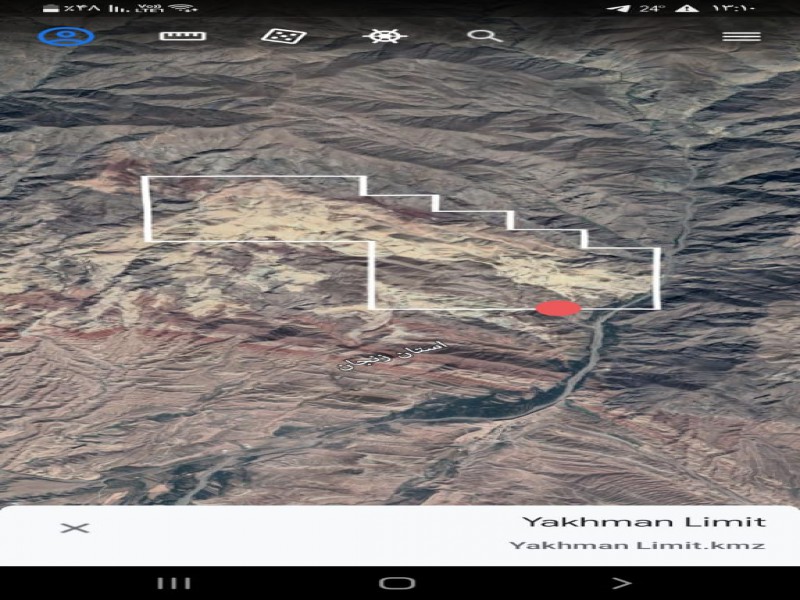Select the ruler measure tool
Image resolution: width=800 pixels, height=600 pixels.
[x=183, y=37]
